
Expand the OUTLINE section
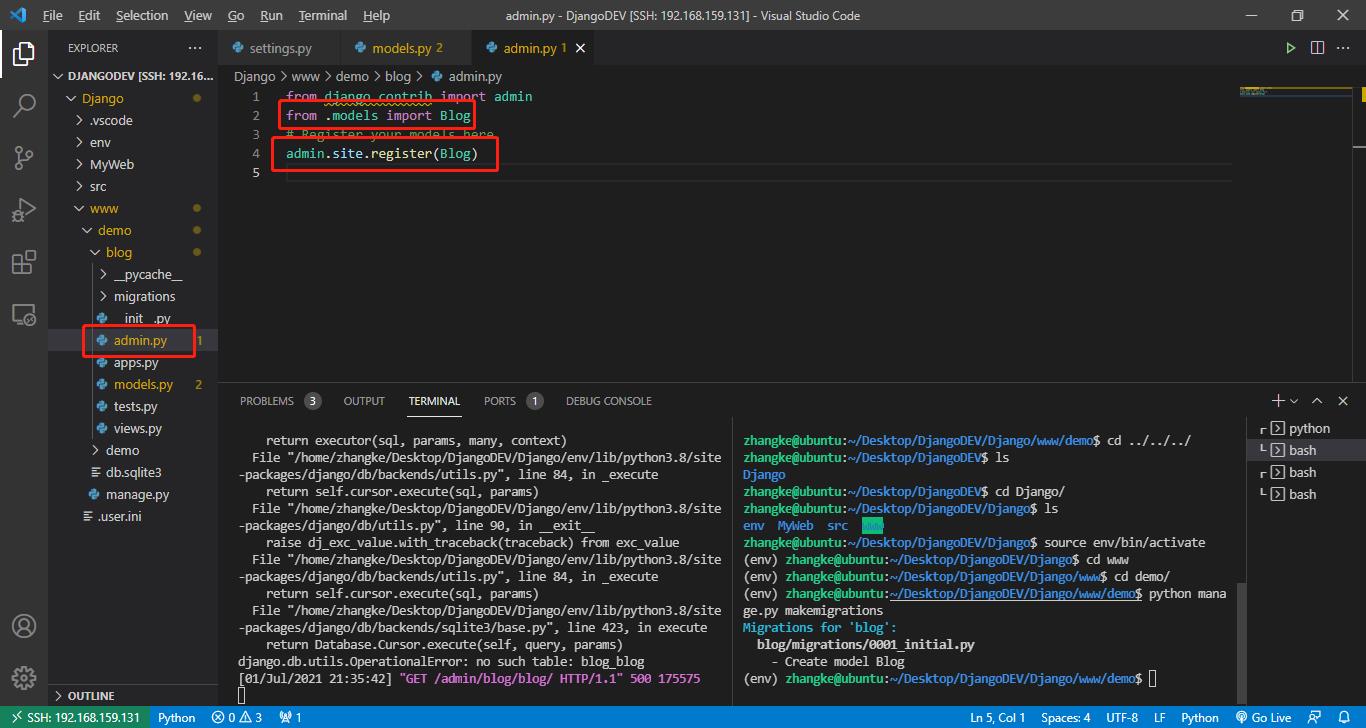click(x=133, y=695)
